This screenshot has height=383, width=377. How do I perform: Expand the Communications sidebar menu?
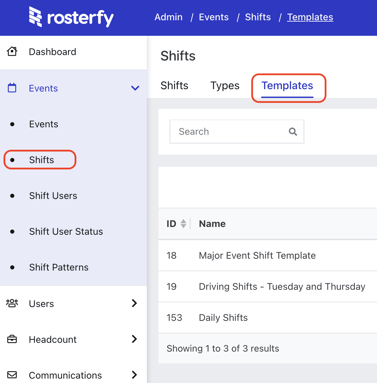click(x=134, y=375)
